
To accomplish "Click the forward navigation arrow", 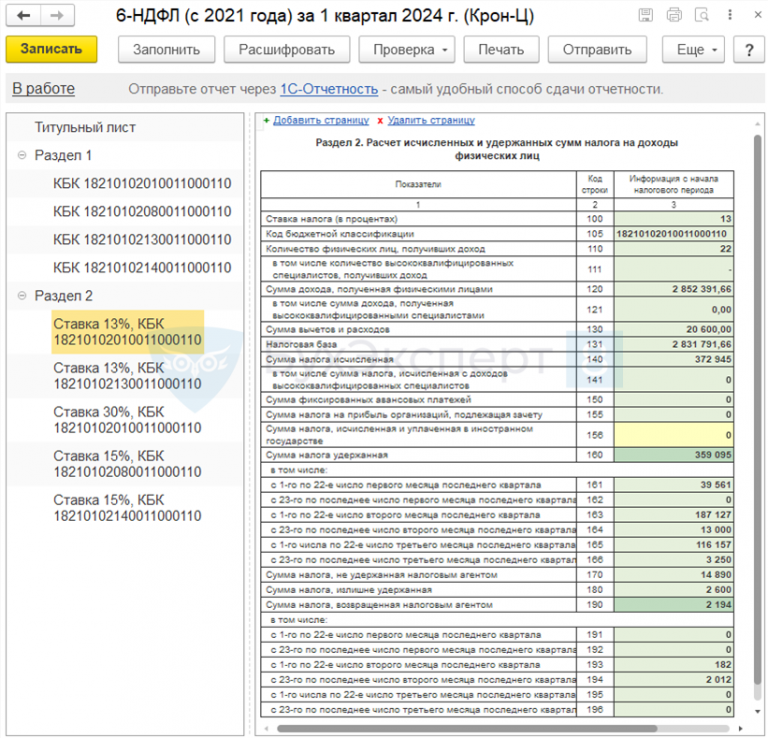I will pyautogui.click(x=58, y=16).
